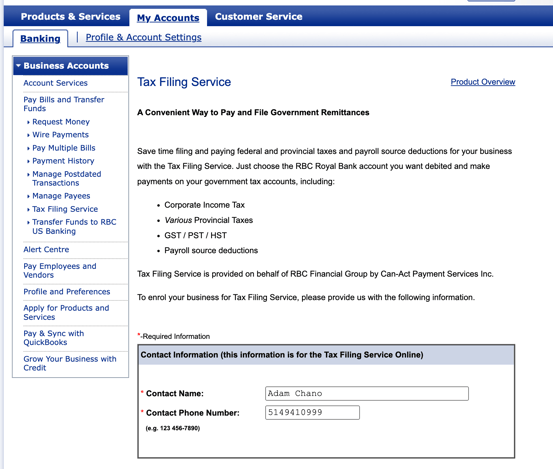Select Pay Multiple Bills
The width and height of the screenshot is (553, 469).
click(x=64, y=148)
